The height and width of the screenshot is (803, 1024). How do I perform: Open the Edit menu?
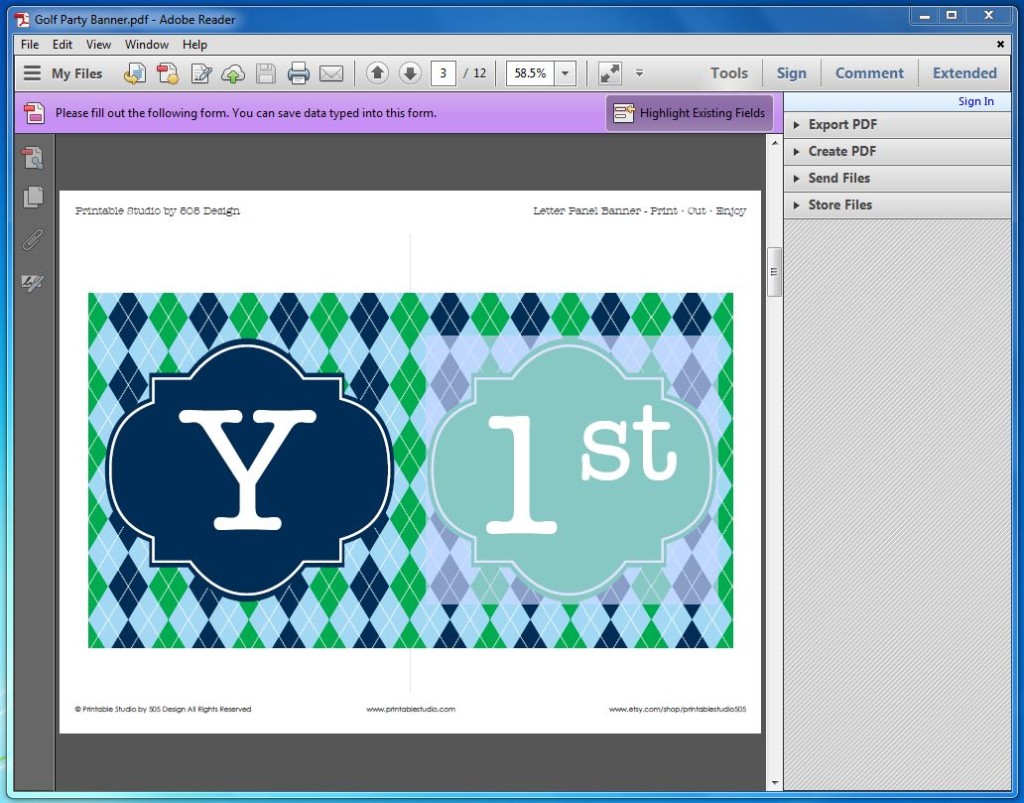pyautogui.click(x=62, y=44)
